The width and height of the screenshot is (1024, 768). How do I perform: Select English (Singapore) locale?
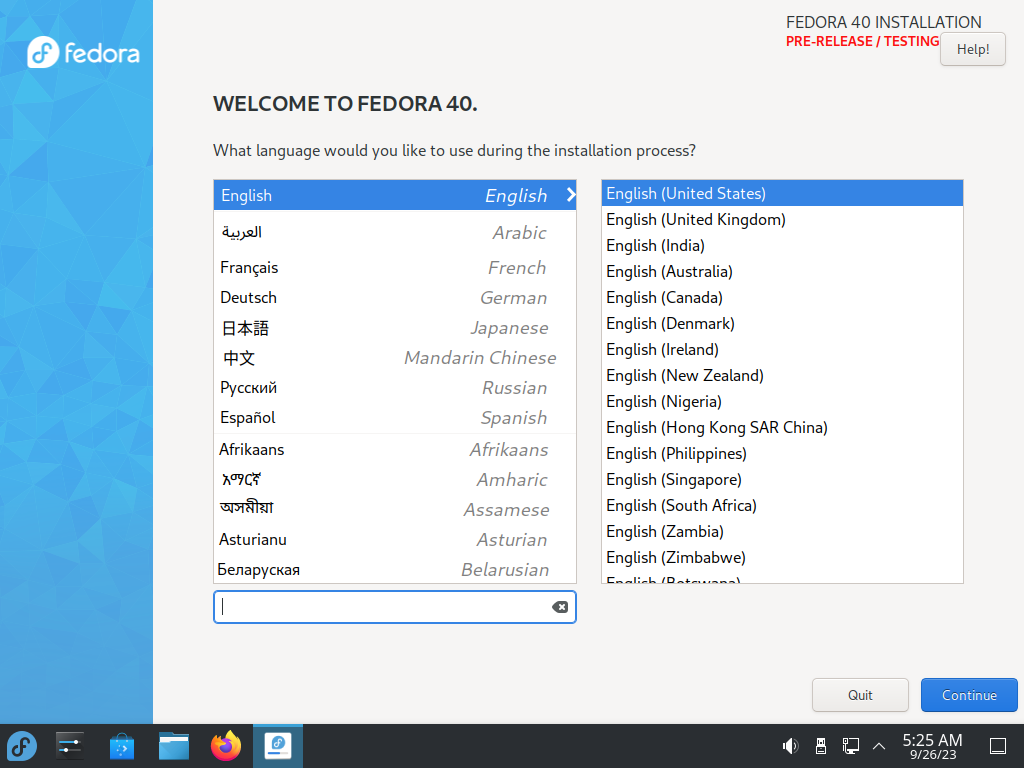click(782, 479)
